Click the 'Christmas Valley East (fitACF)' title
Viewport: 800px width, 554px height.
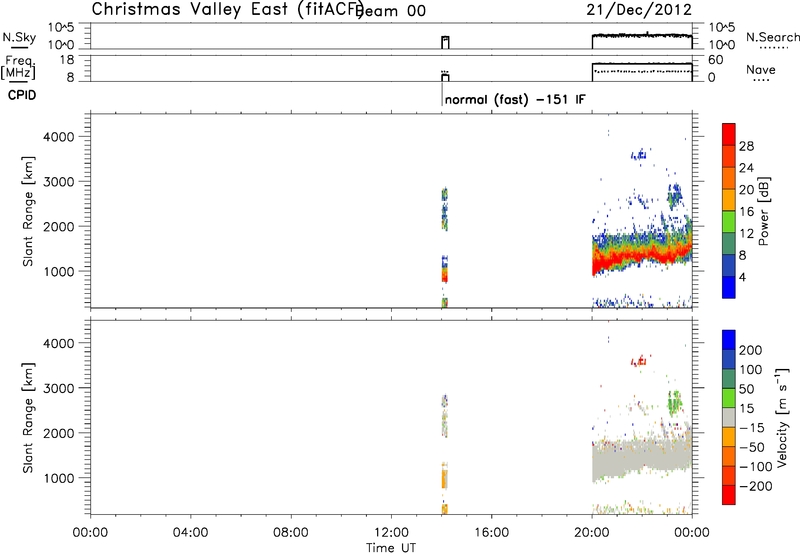click(227, 10)
